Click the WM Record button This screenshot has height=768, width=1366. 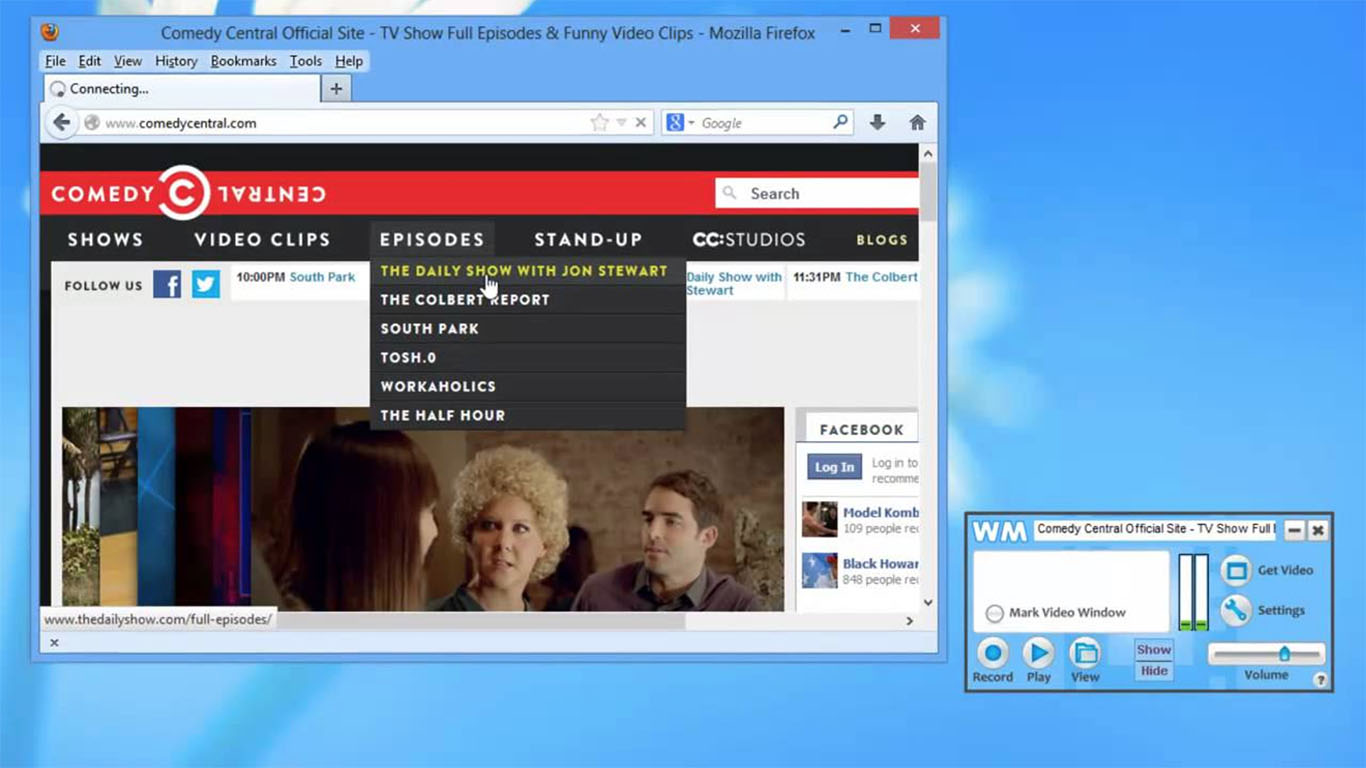click(x=993, y=654)
